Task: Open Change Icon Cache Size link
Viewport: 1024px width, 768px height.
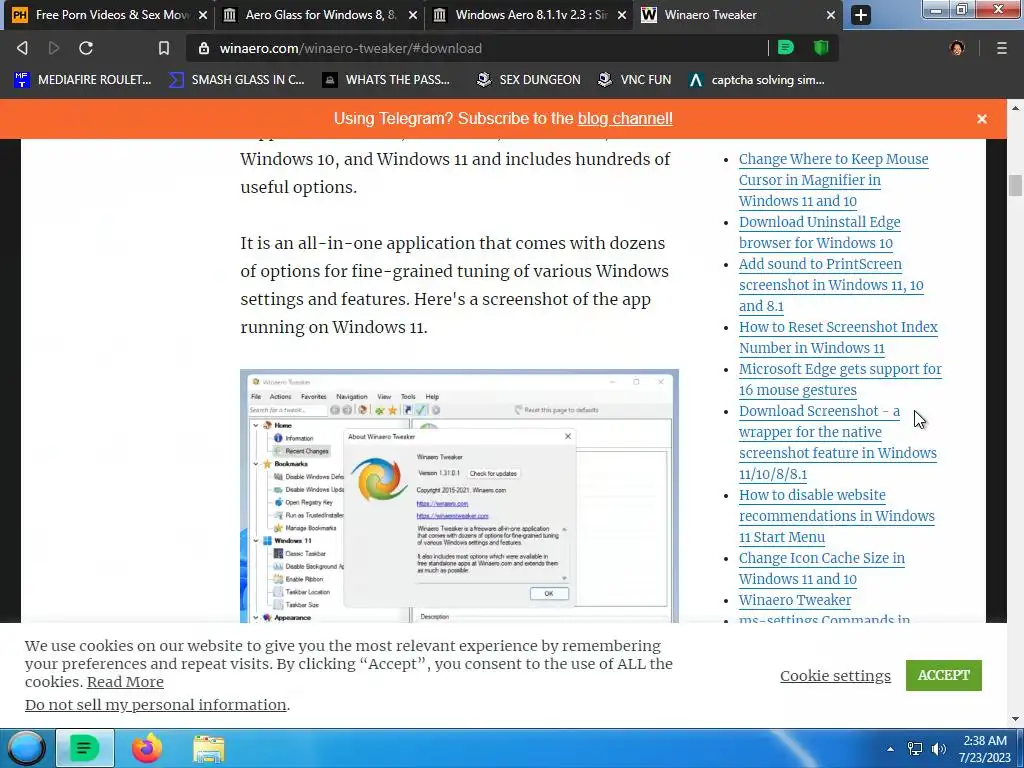Action: click(822, 568)
